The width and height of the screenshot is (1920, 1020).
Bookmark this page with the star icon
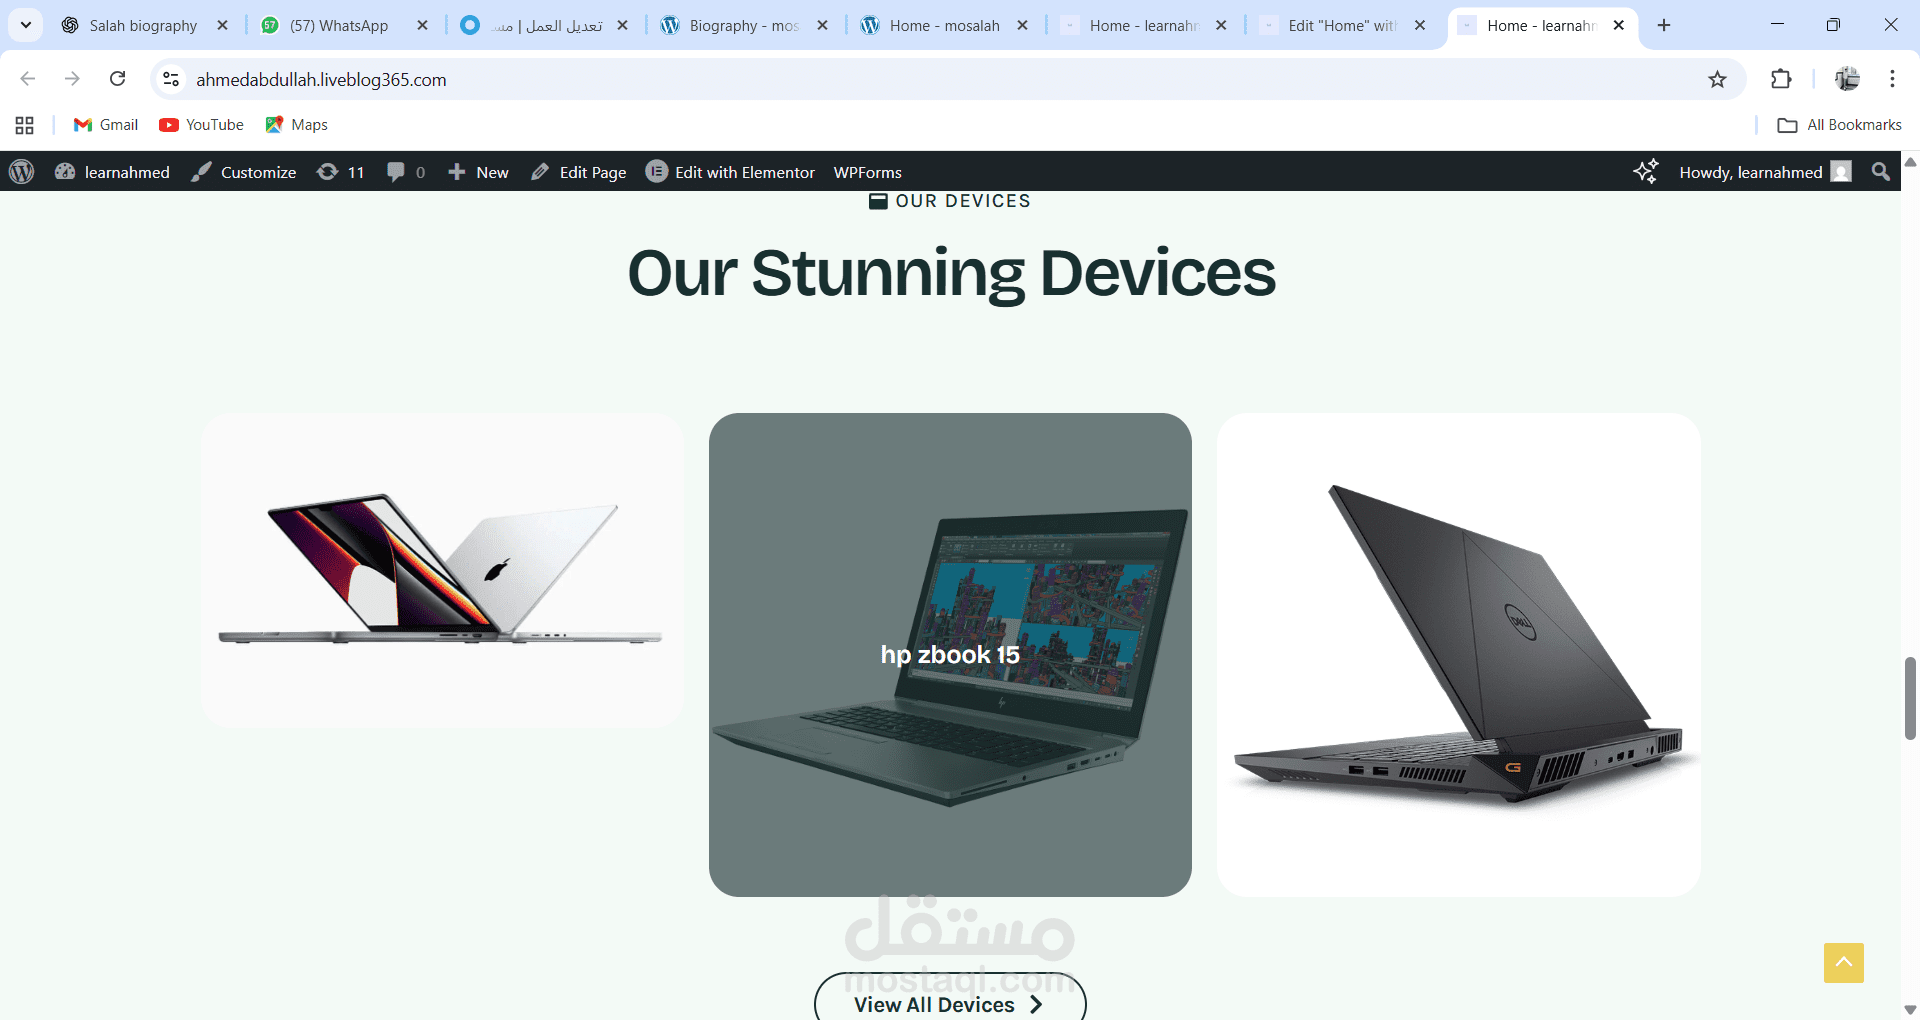1717,79
